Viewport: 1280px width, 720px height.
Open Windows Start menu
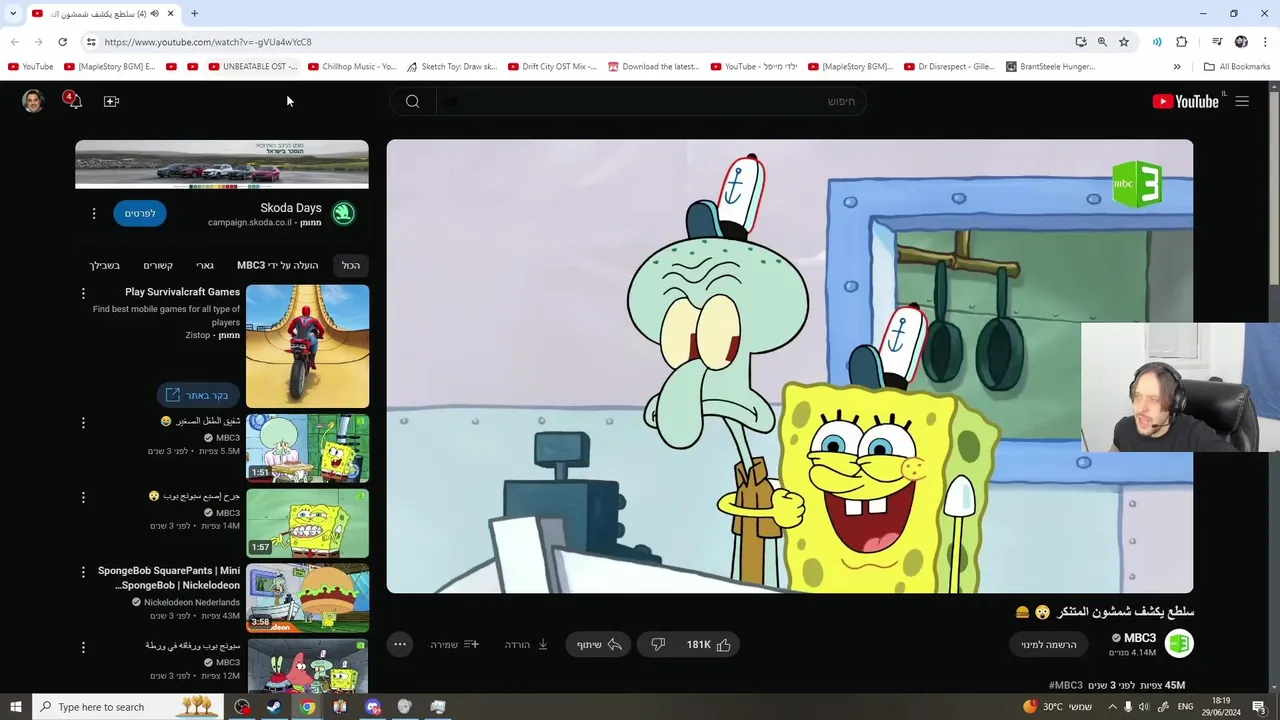[15, 707]
